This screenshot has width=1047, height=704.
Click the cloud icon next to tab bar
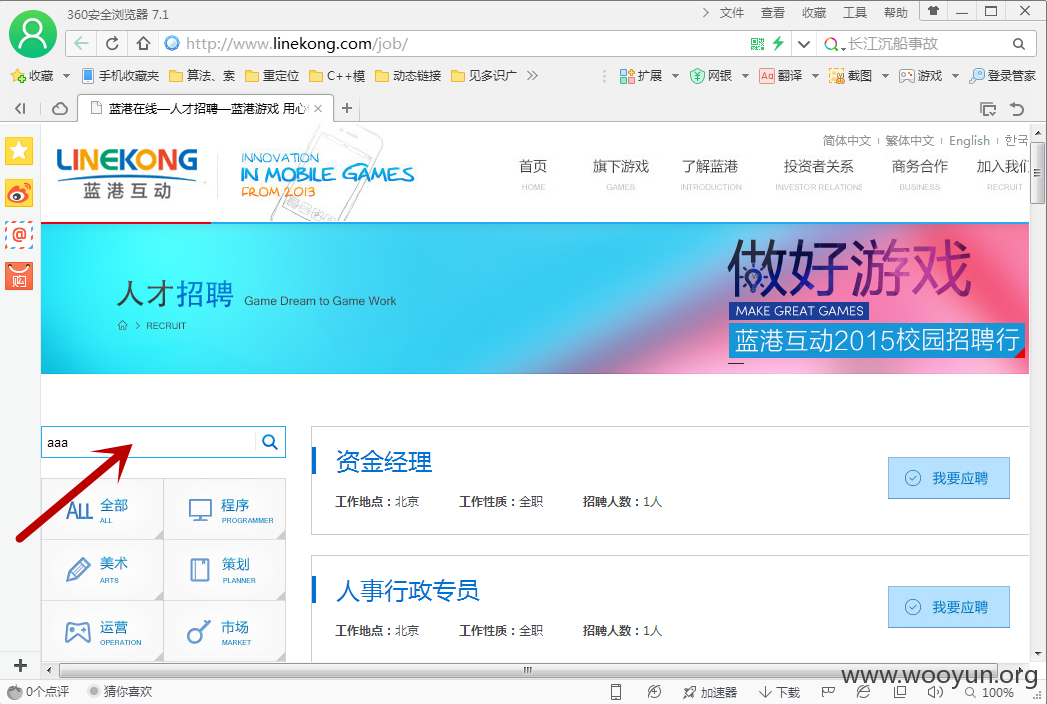click(x=60, y=108)
